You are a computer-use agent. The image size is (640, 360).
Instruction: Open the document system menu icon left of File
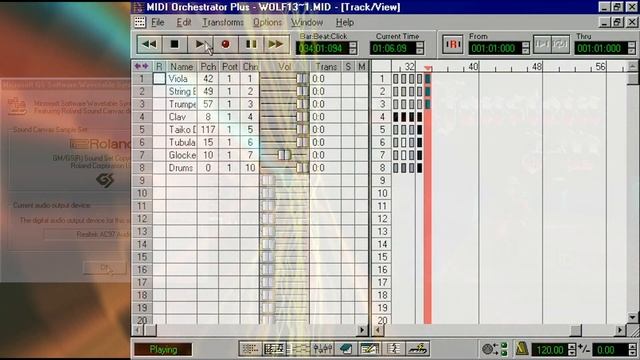pyautogui.click(x=140, y=22)
